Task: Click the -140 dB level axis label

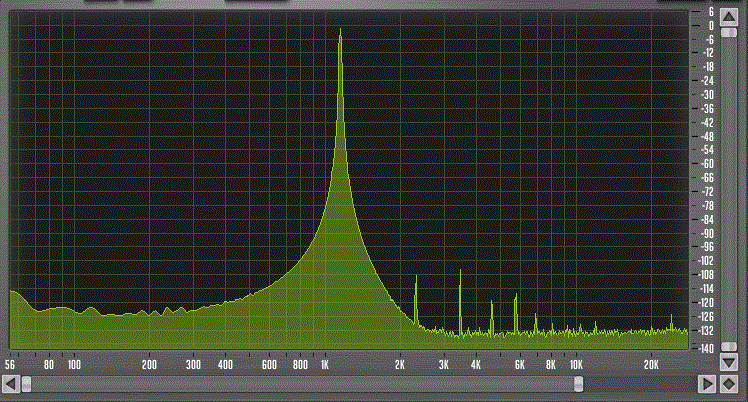Action: 706,349
